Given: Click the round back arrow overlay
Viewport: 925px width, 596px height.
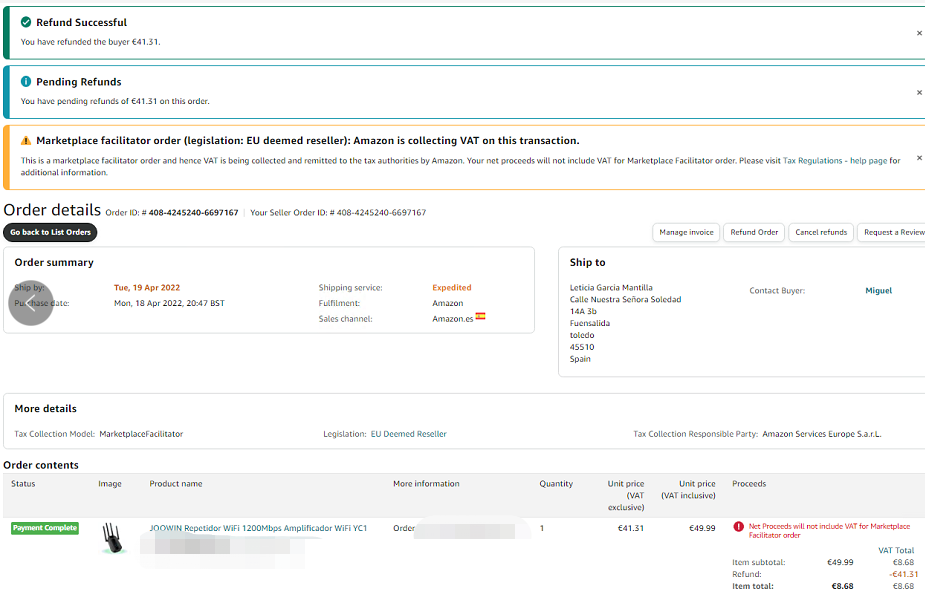Looking at the screenshot, I should (x=30, y=303).
